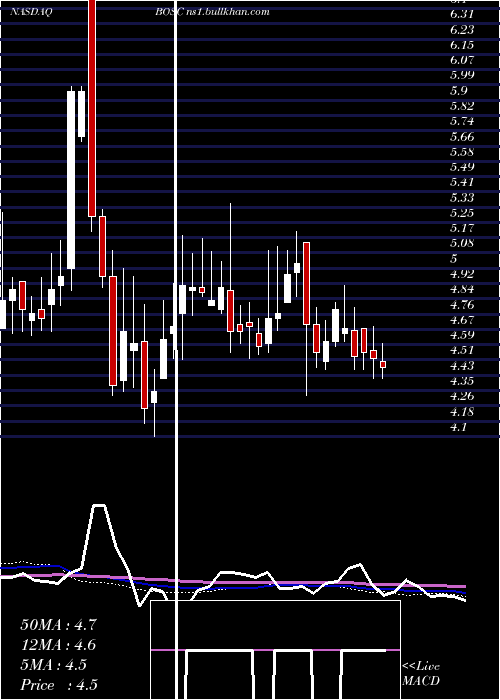
Task: Click the <<Live label
Action: point(421,666)
